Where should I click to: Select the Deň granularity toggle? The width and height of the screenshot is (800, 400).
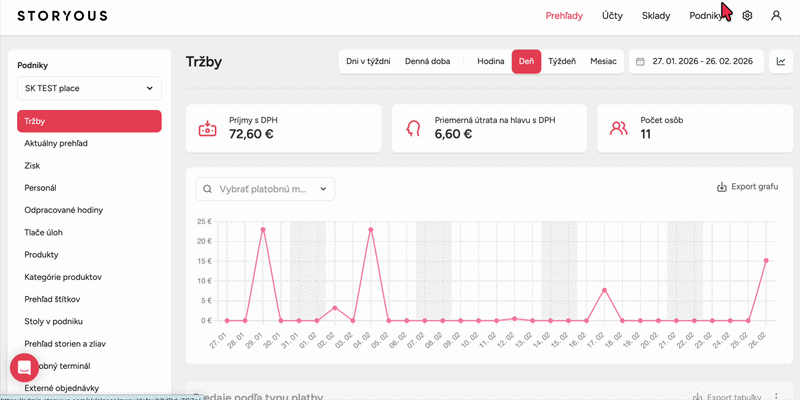point(526,61)
